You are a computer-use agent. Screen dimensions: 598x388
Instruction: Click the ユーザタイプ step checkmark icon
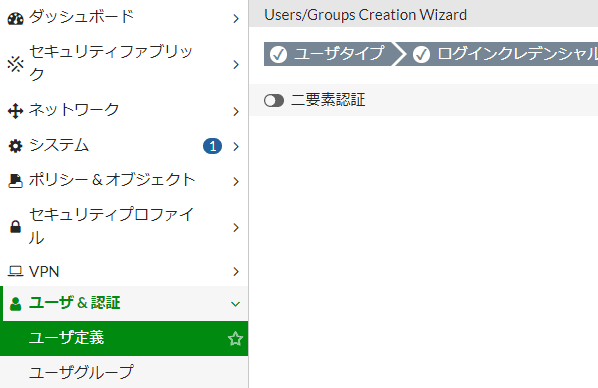coord(278,54)
